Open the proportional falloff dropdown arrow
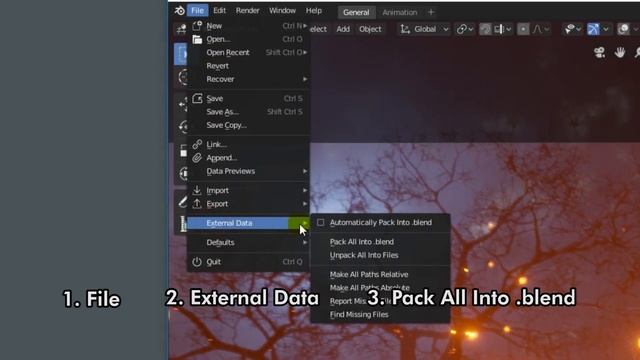This screenshot has width=640, height=360. pyautogui.click(x=547, y=29)
